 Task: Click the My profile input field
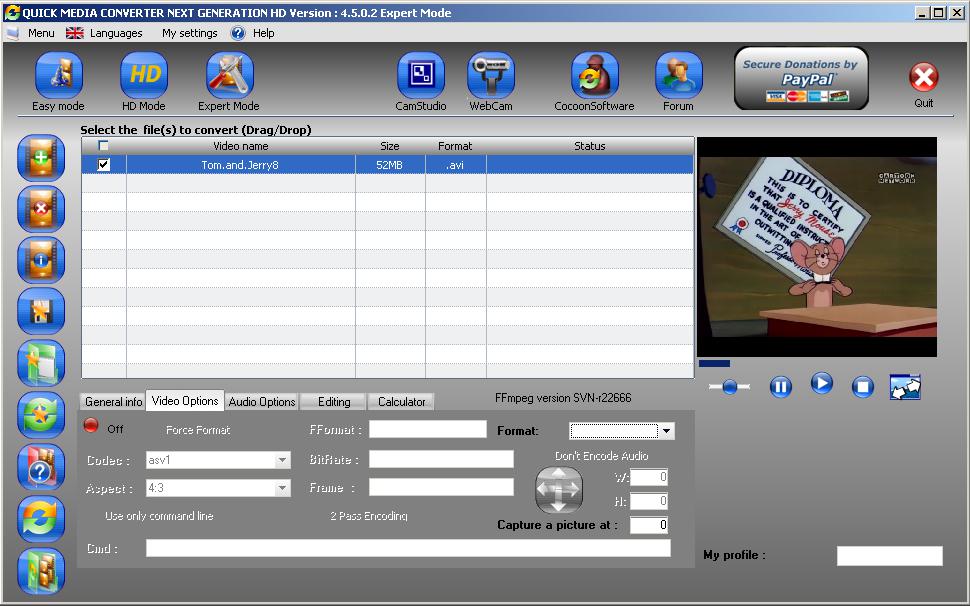coord(890,555)
